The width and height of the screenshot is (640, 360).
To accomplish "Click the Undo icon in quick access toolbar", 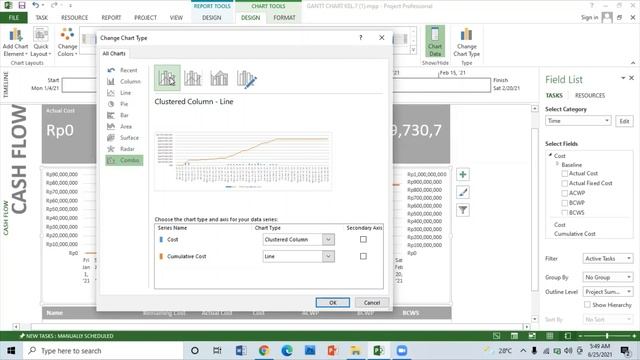I will (x=36, y=5).
